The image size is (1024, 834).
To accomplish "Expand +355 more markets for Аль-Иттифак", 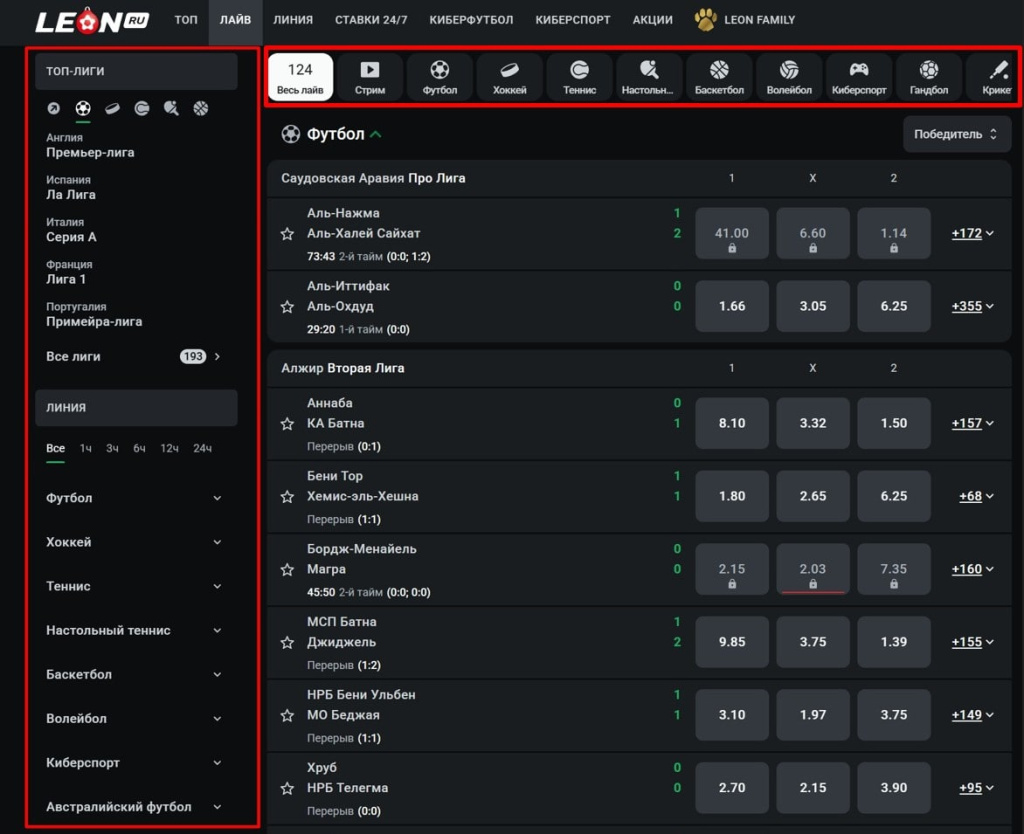I will pyautogui.click(x=972, y=306).
